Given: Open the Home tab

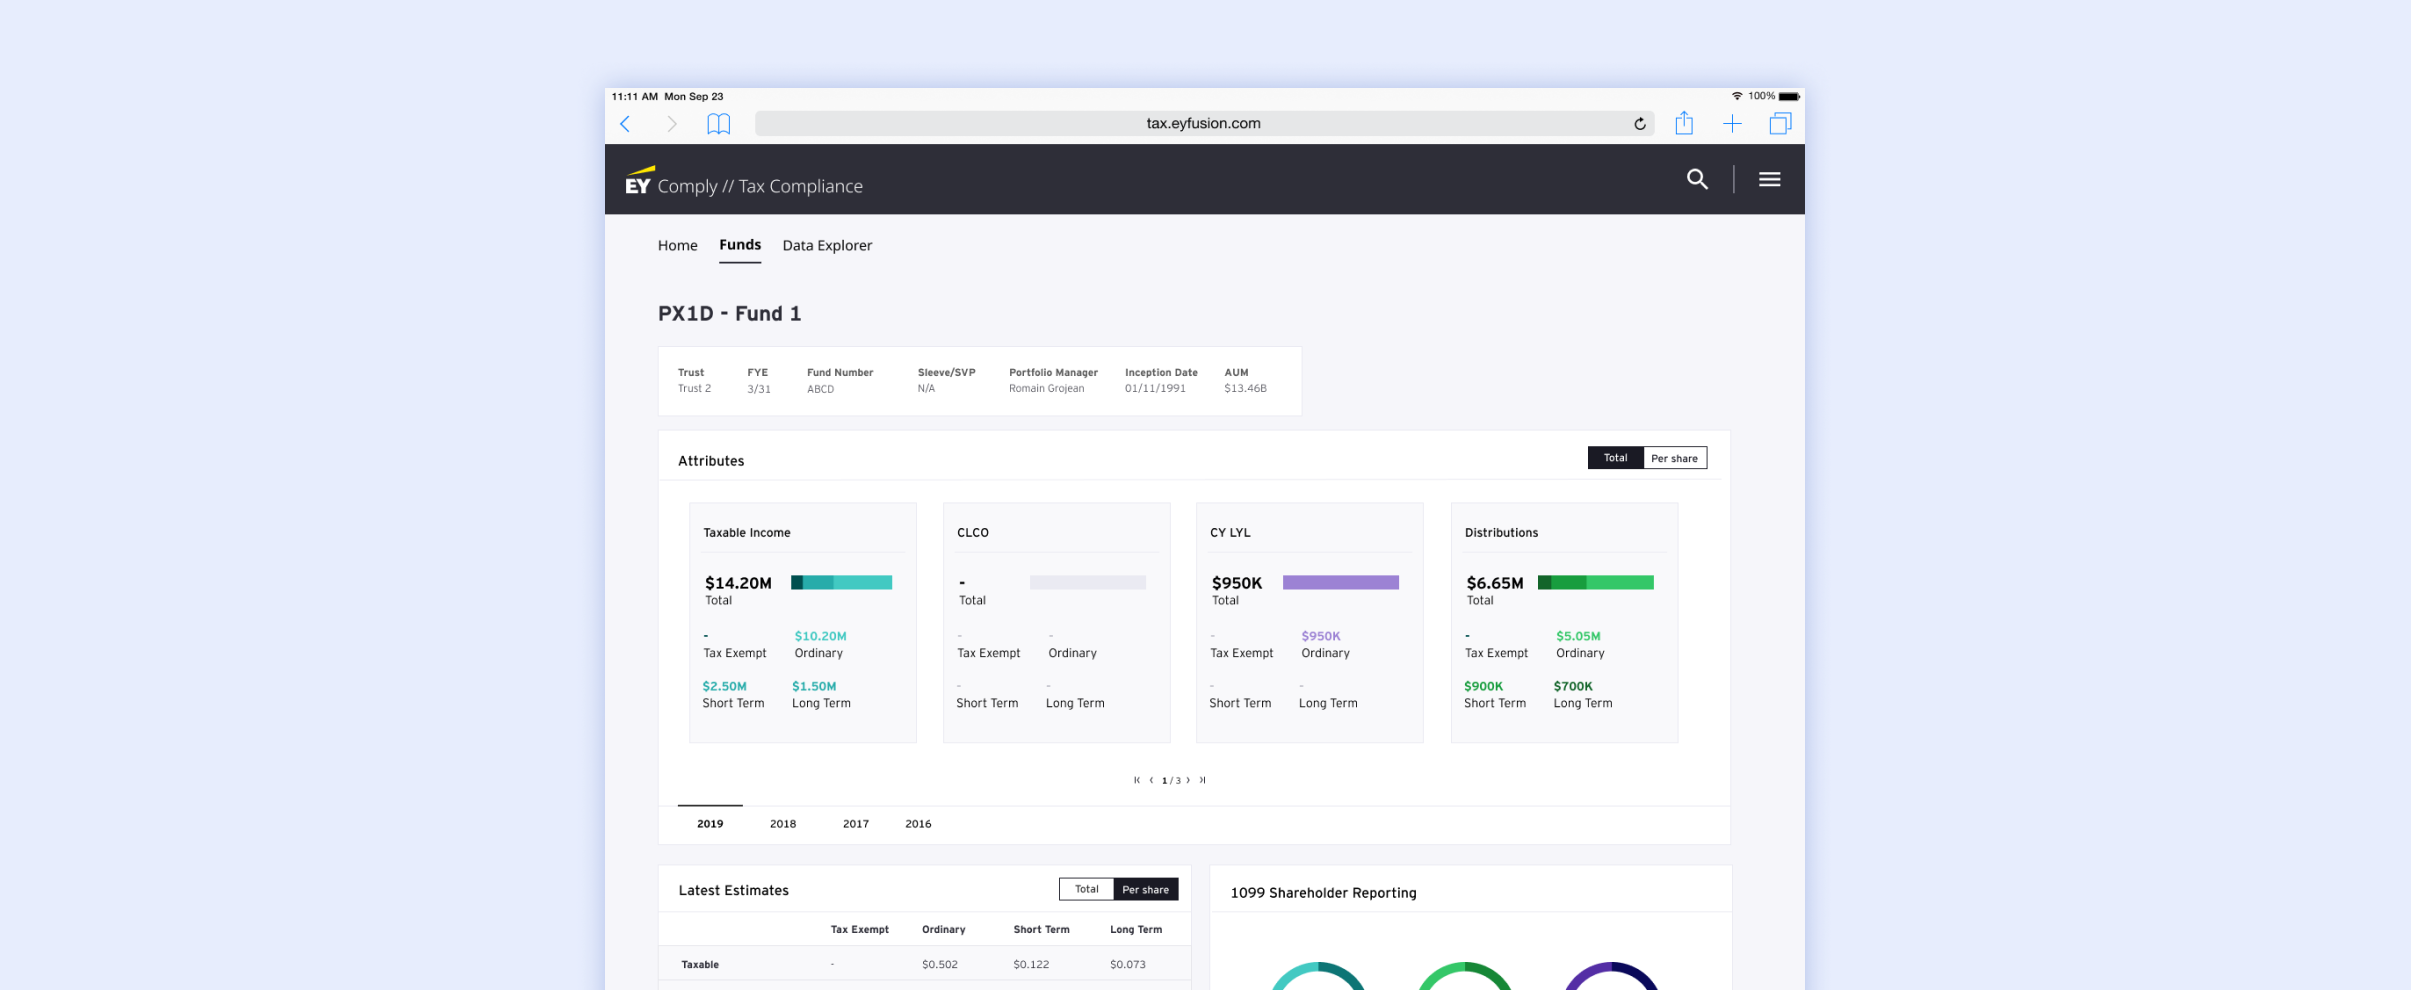Looking at the screenshot, I should point(678,246).
